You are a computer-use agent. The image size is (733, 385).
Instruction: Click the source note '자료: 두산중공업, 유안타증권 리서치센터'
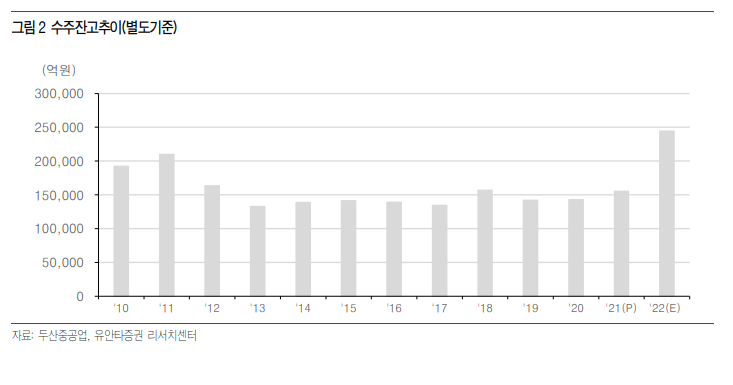tap(104, 335)
